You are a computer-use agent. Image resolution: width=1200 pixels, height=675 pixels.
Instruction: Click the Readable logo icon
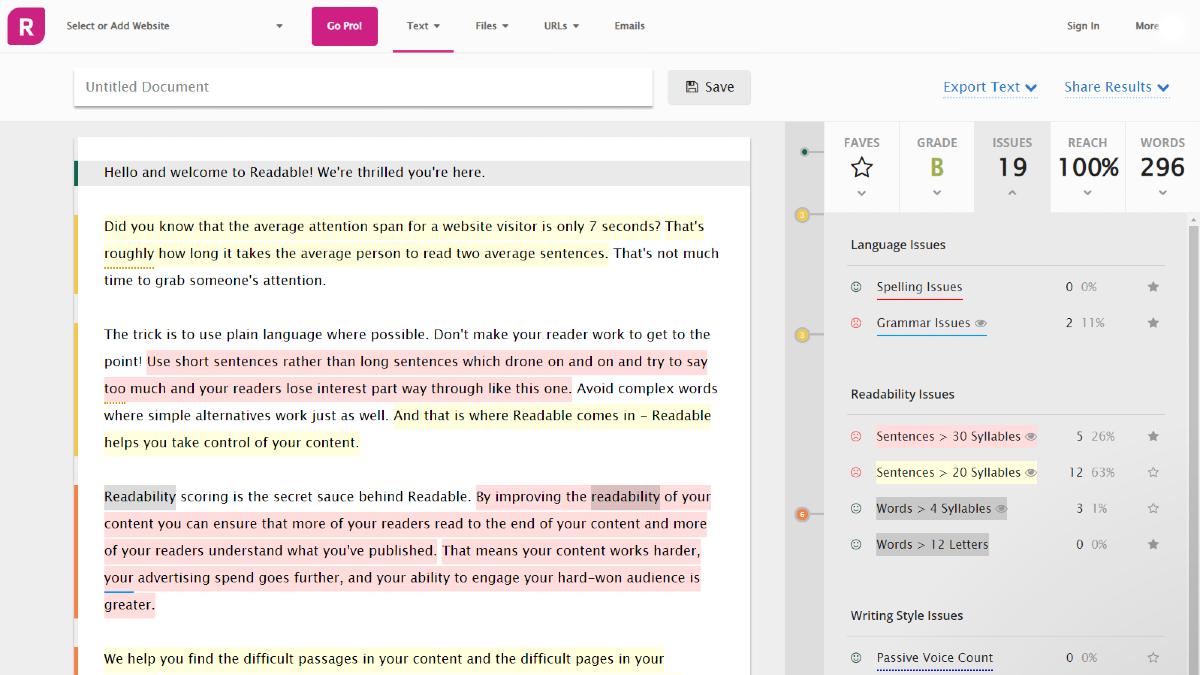(26, 26)
